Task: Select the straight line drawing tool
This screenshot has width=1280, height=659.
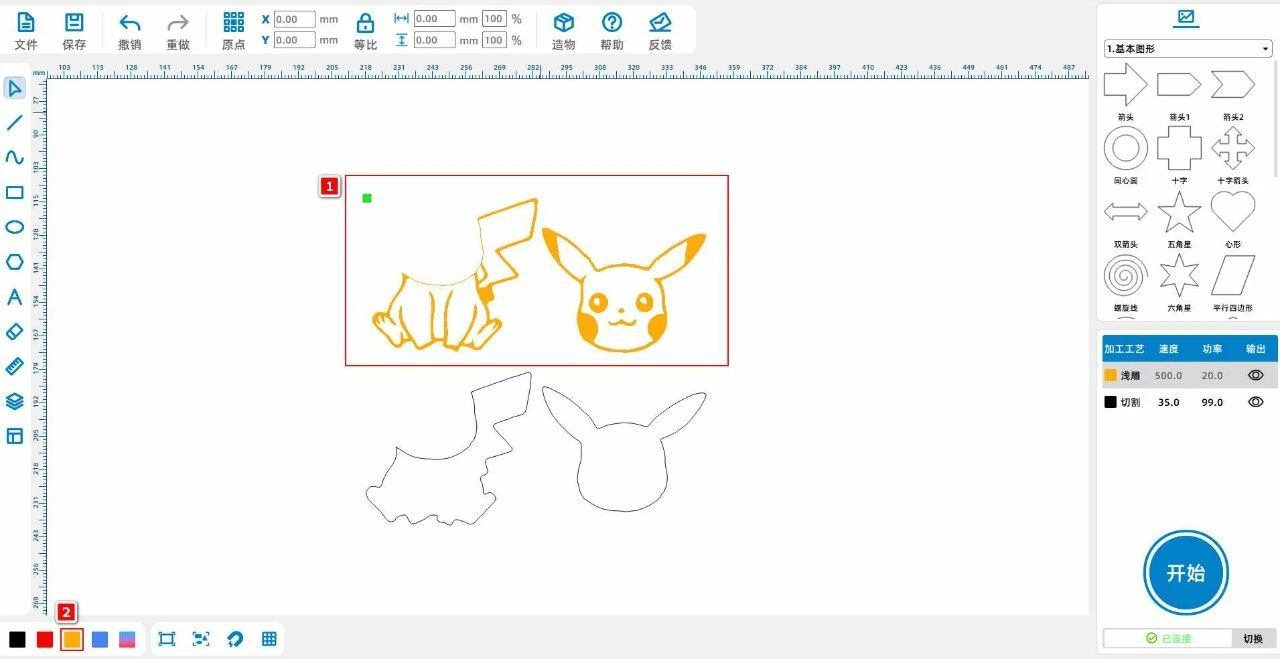Action: [14, 123]
